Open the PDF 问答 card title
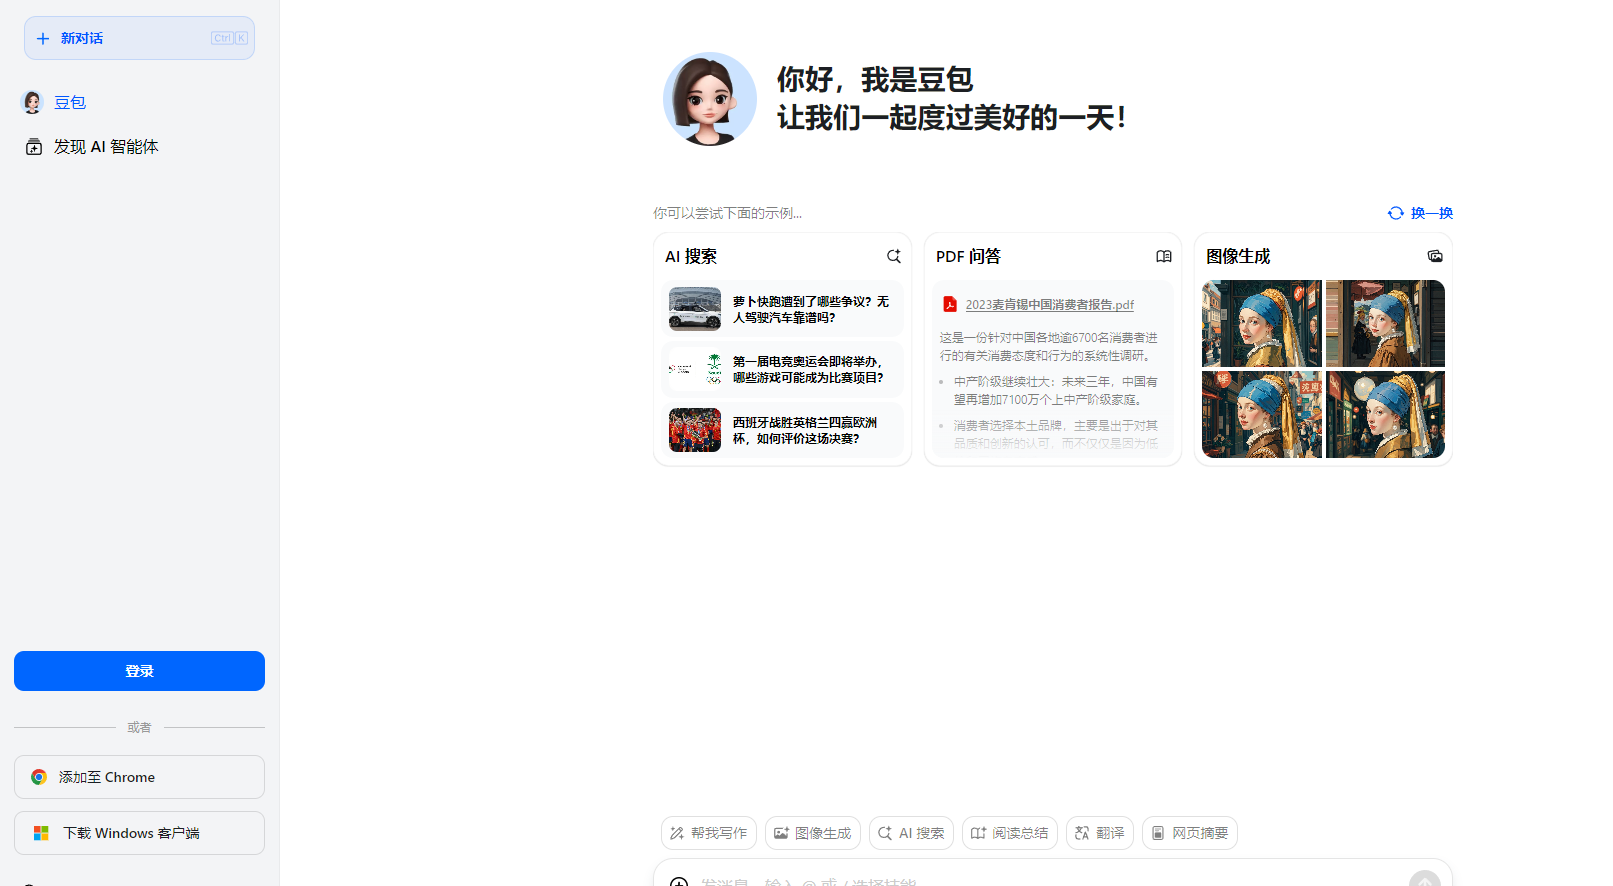 click(x=968, y=256)
